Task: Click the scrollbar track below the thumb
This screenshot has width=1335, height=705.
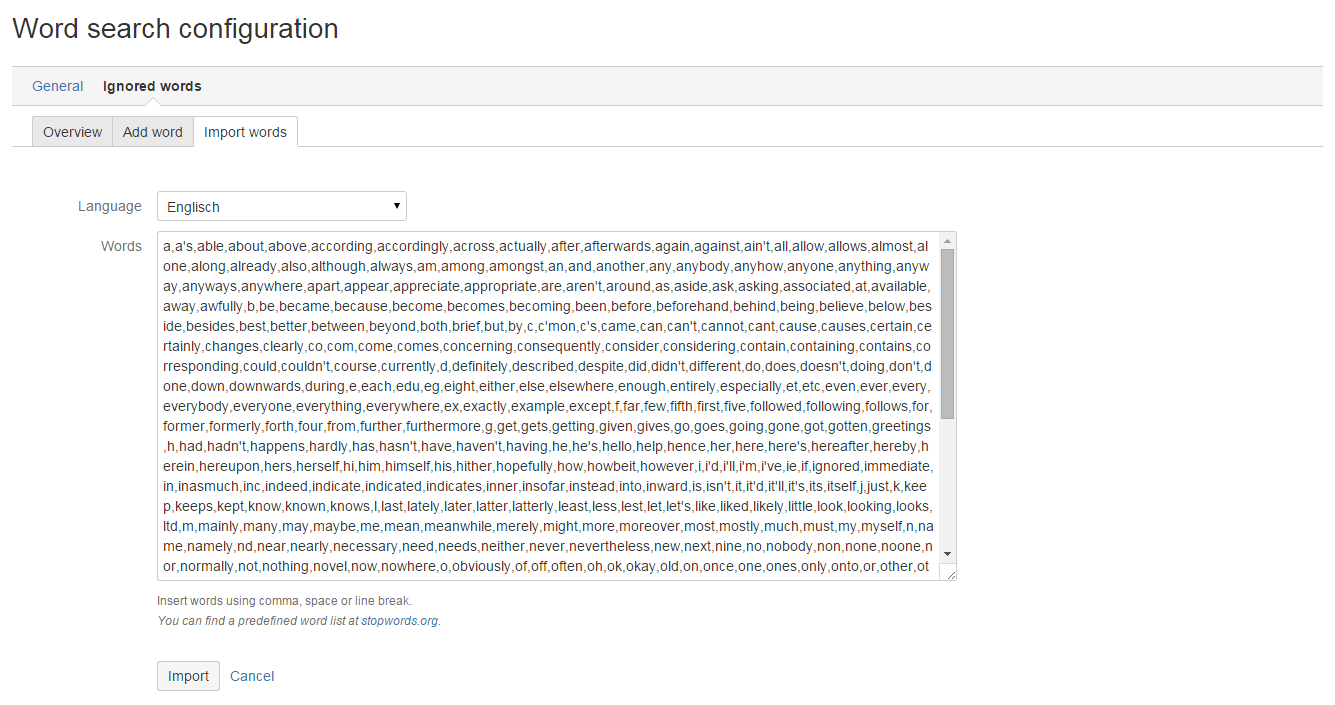Action: tap(948, 480)
